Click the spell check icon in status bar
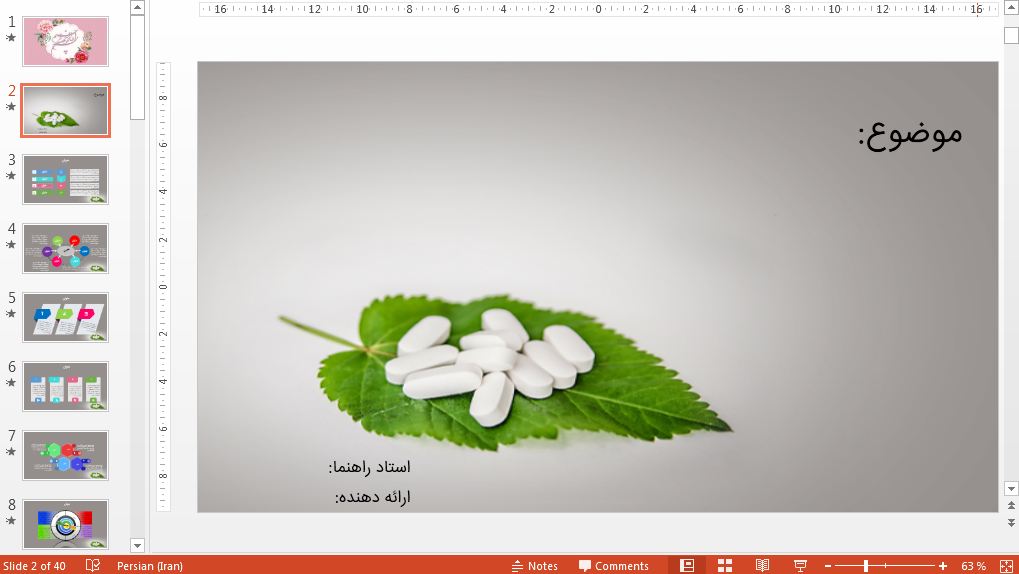 point(93,566)
